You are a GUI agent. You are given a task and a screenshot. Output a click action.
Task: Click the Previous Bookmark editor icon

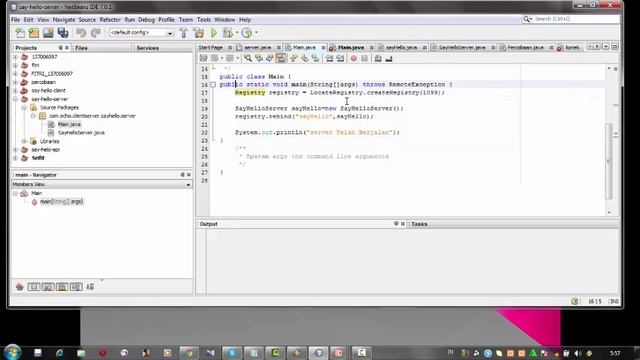point(293,58)
